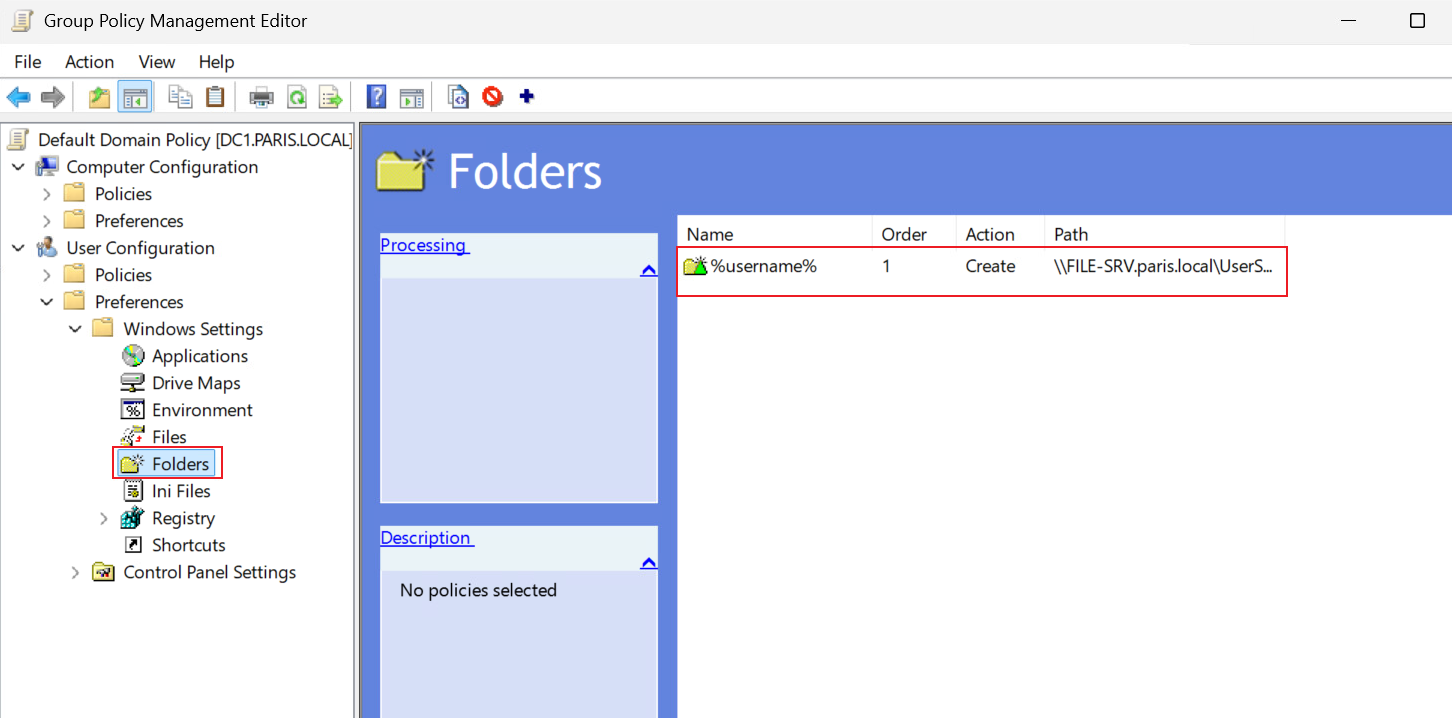
Task: Click the Export List icon
Action: point(330,97)
